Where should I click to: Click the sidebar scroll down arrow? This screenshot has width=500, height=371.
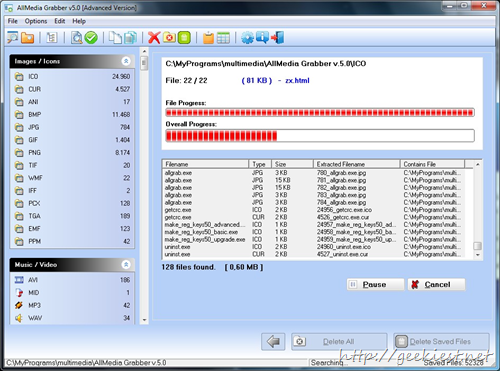[x=144, y=320]
